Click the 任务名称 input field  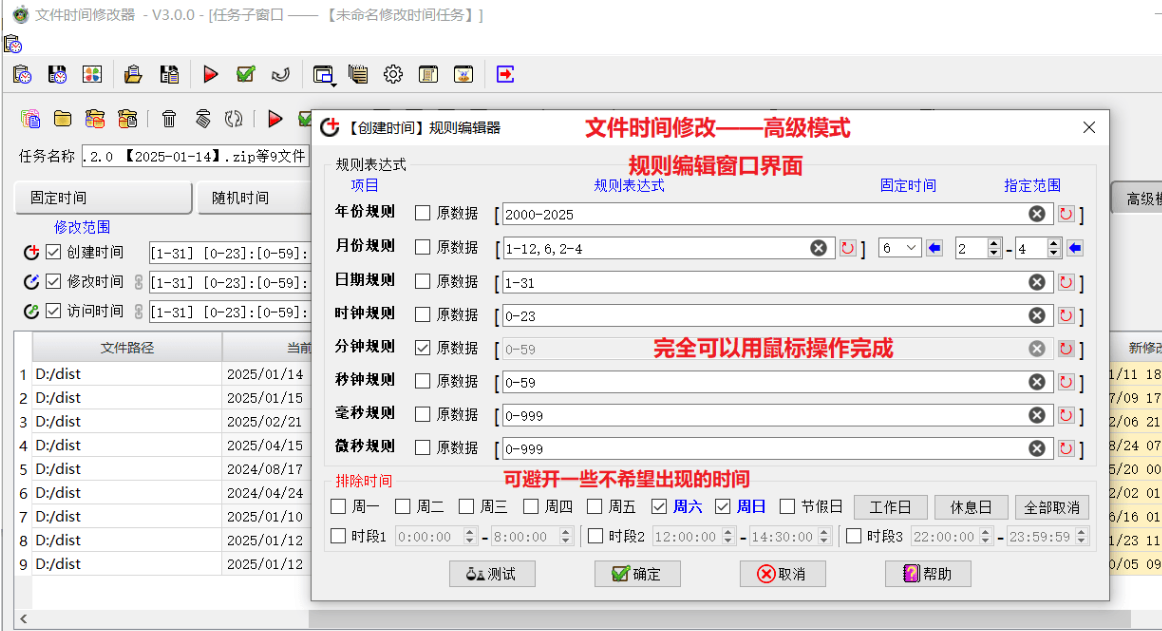(x=196, y=156)
